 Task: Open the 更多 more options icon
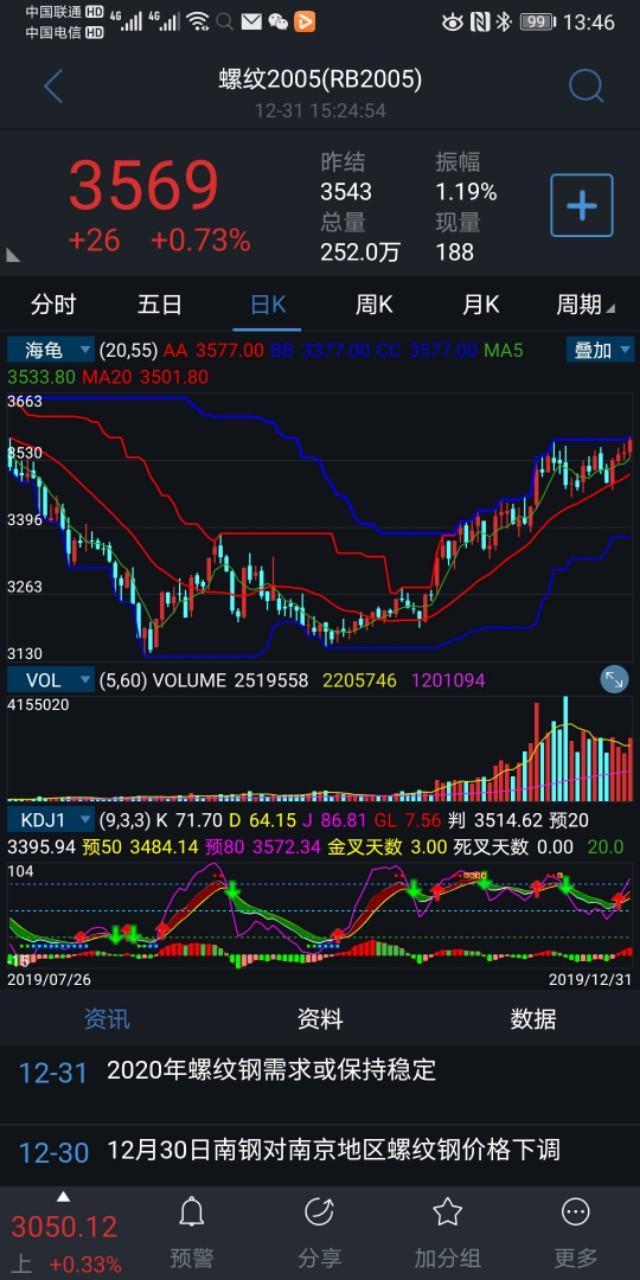pos(575,1232)
